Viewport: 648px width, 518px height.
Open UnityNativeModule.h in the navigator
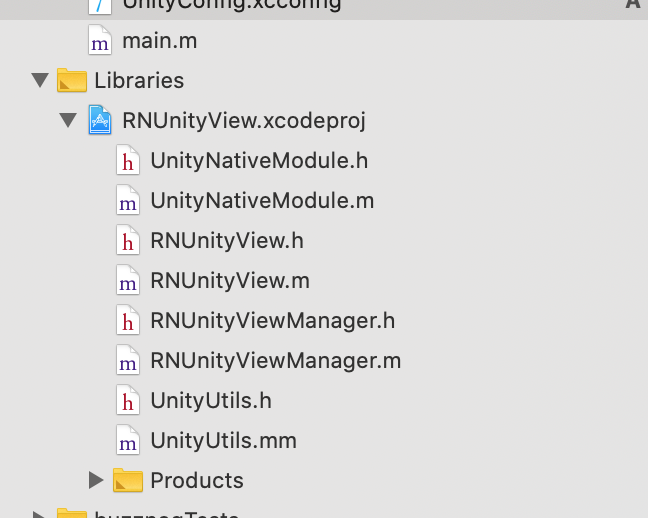point(259,160)
